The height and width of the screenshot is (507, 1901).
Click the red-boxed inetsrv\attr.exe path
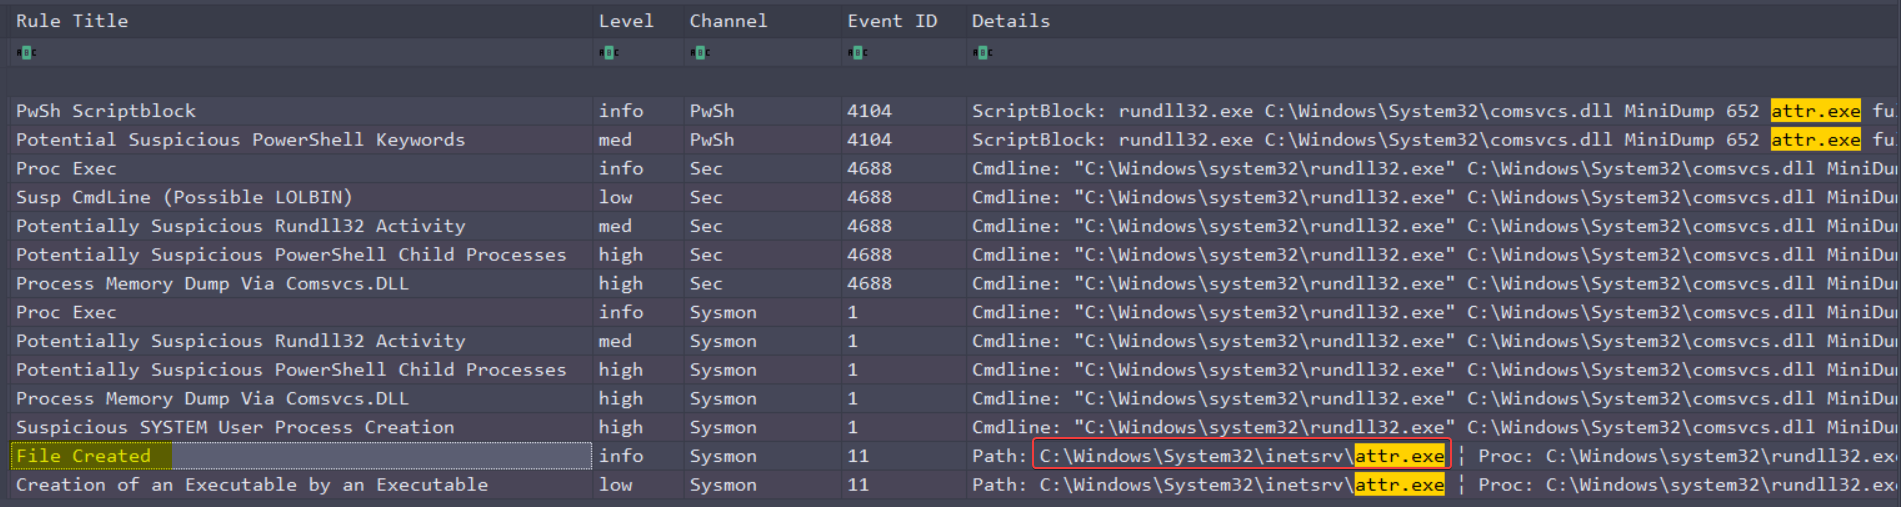(x=1241, y=456)
